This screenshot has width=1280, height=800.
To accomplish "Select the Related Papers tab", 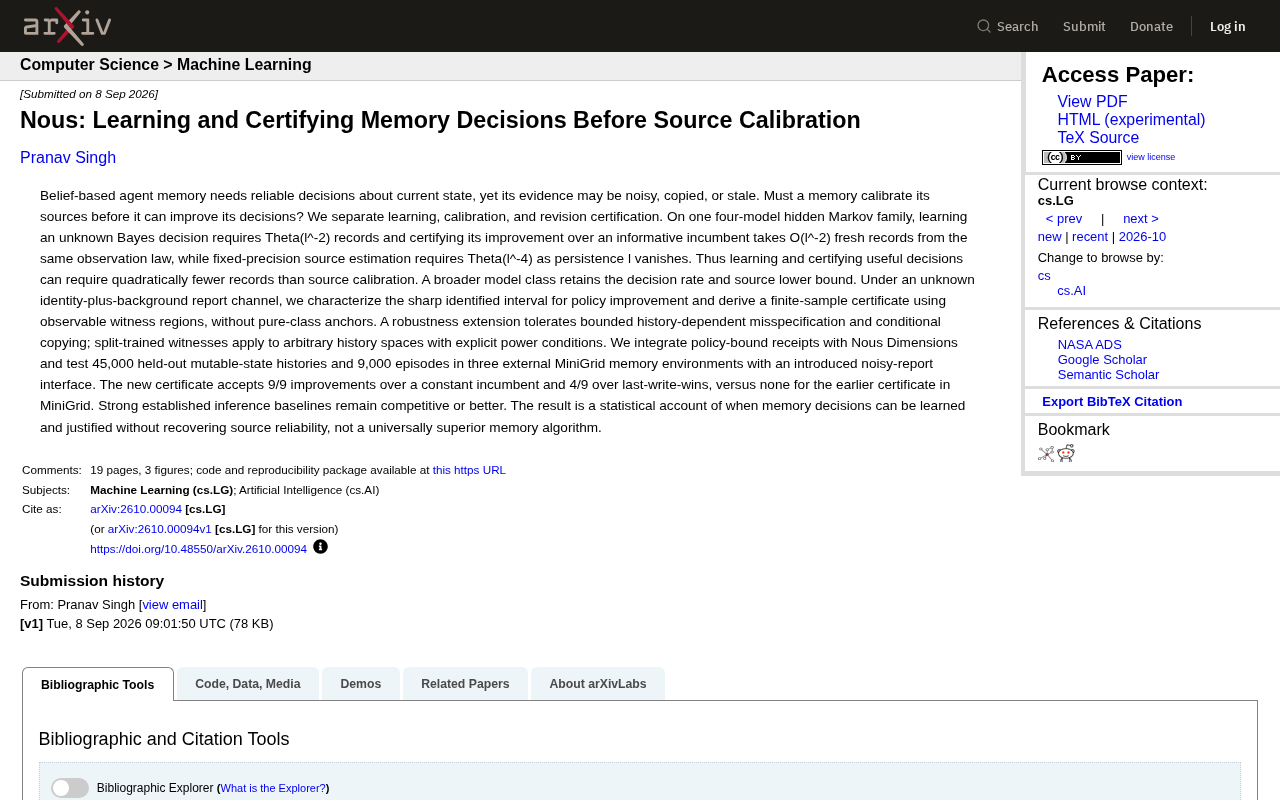I will (465, 684).
